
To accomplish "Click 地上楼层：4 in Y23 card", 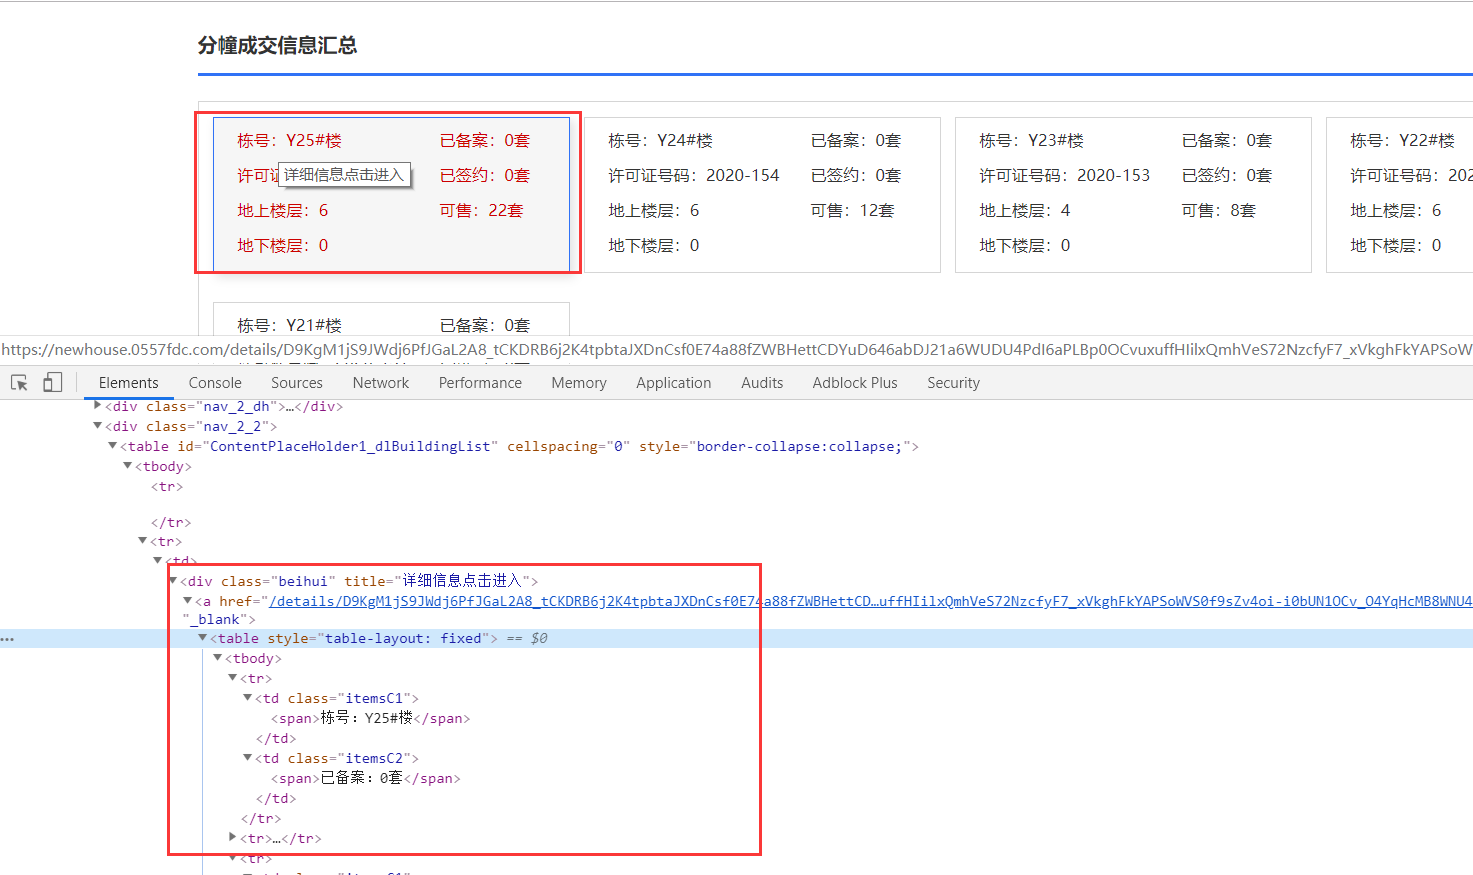I will [1024, 210].
